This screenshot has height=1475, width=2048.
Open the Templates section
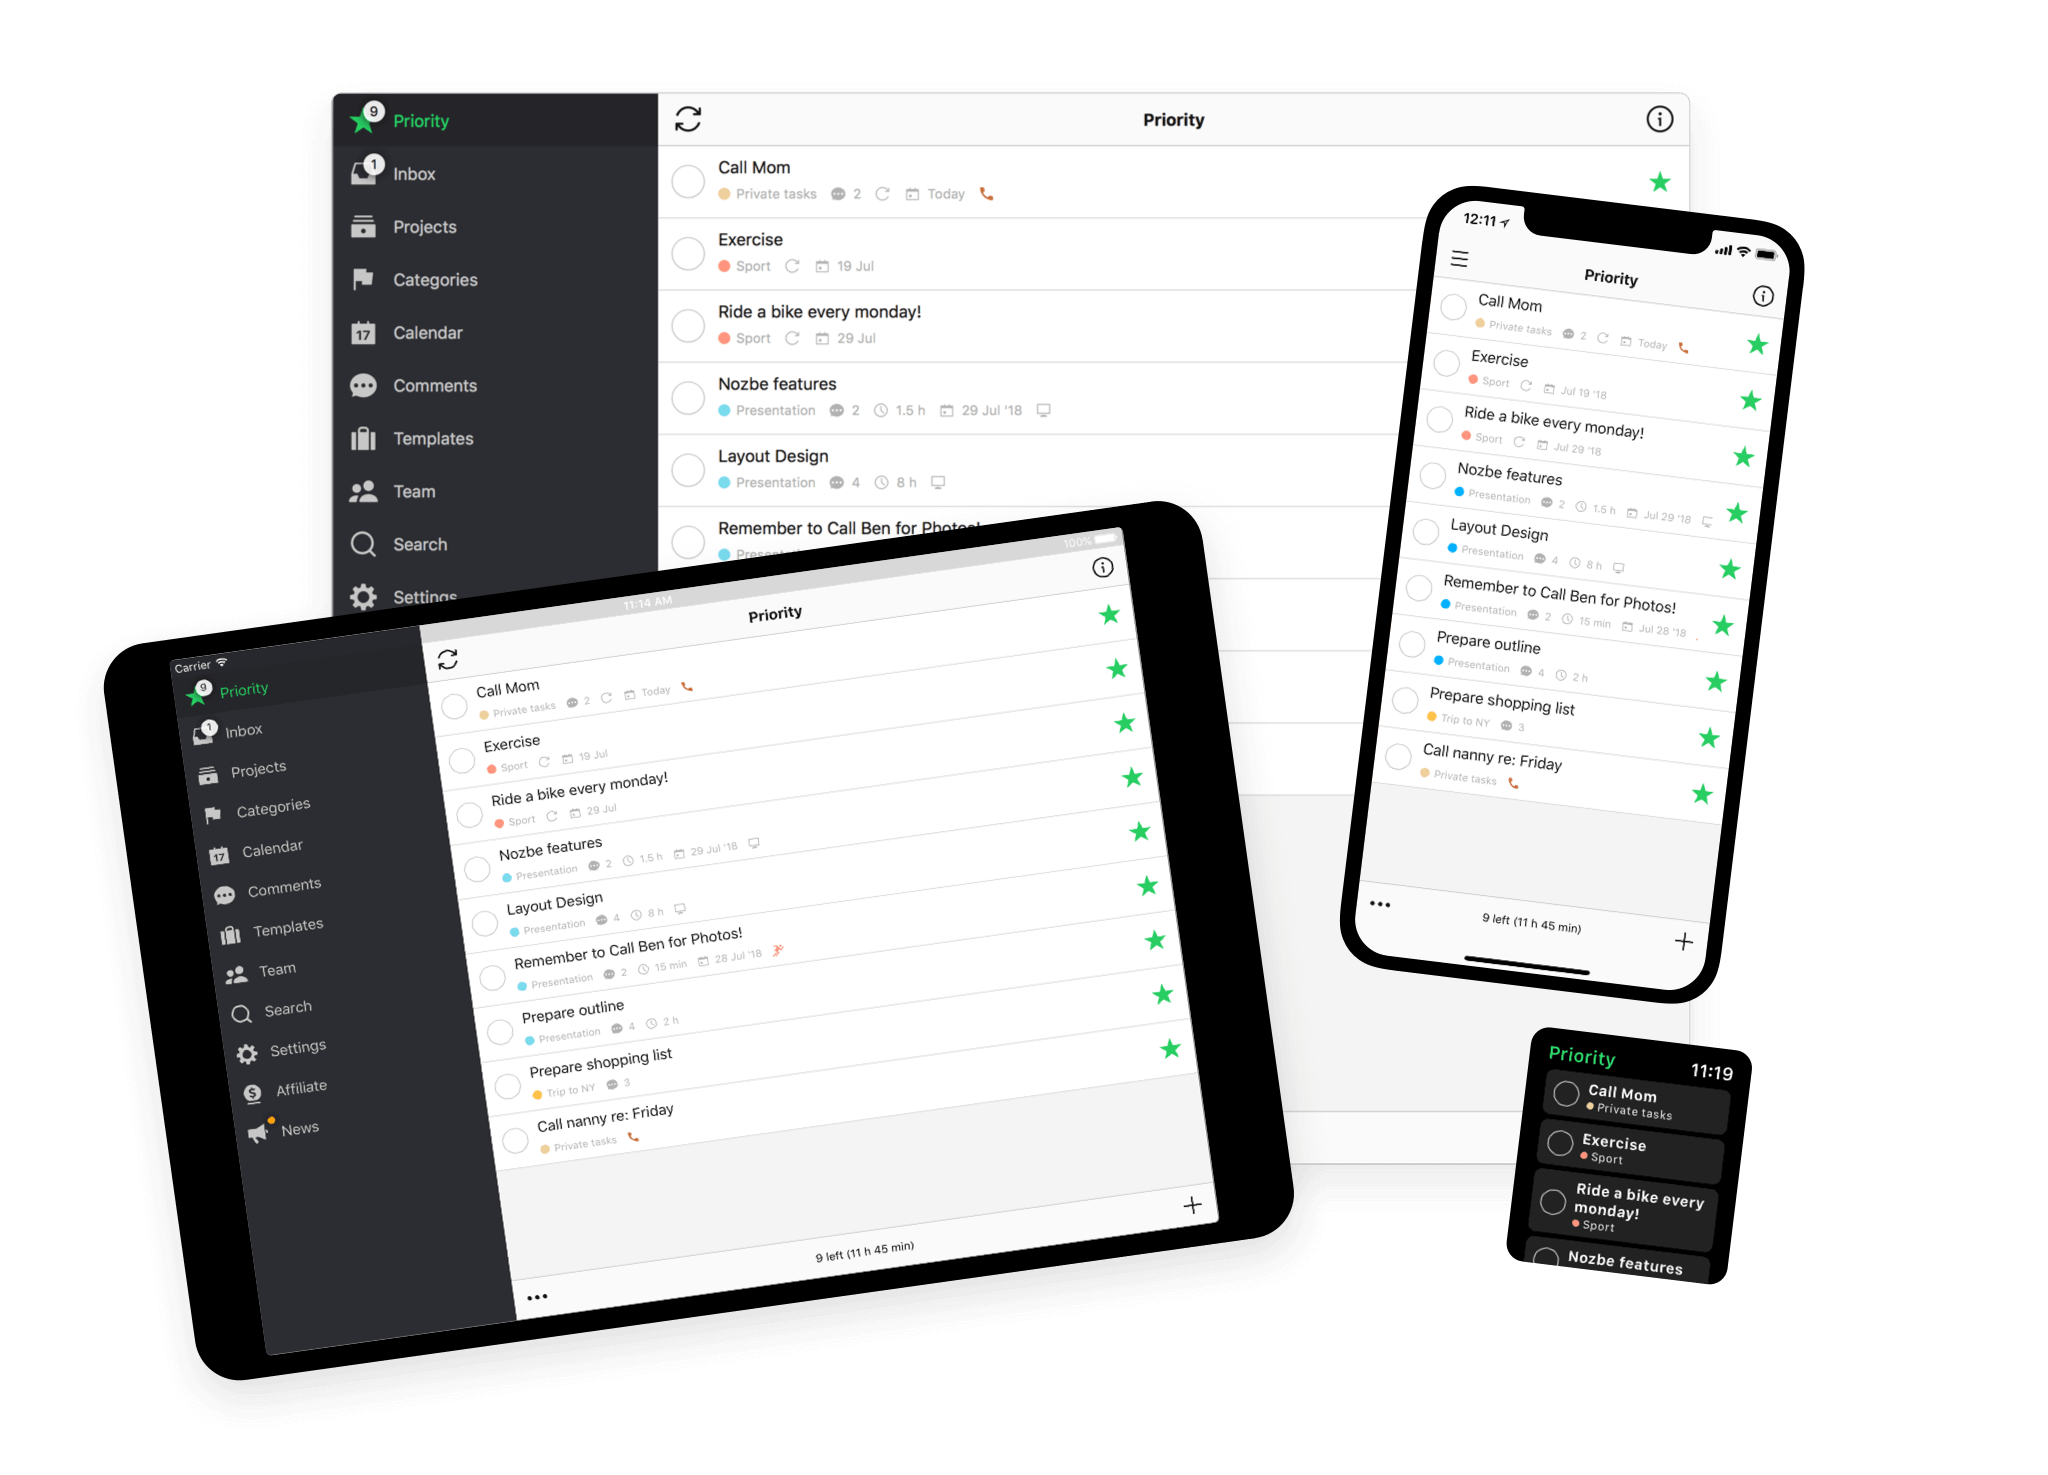(x=432, y=437)
